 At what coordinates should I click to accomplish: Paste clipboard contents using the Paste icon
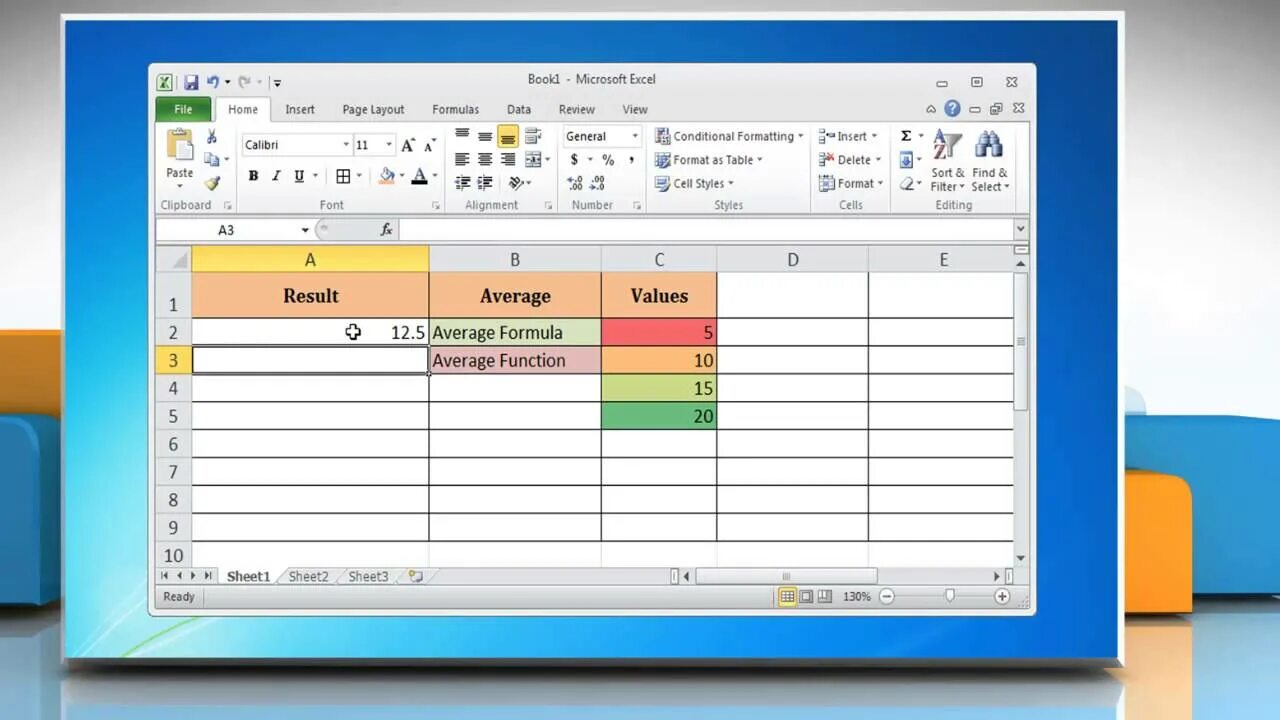(x=180, y=146)
